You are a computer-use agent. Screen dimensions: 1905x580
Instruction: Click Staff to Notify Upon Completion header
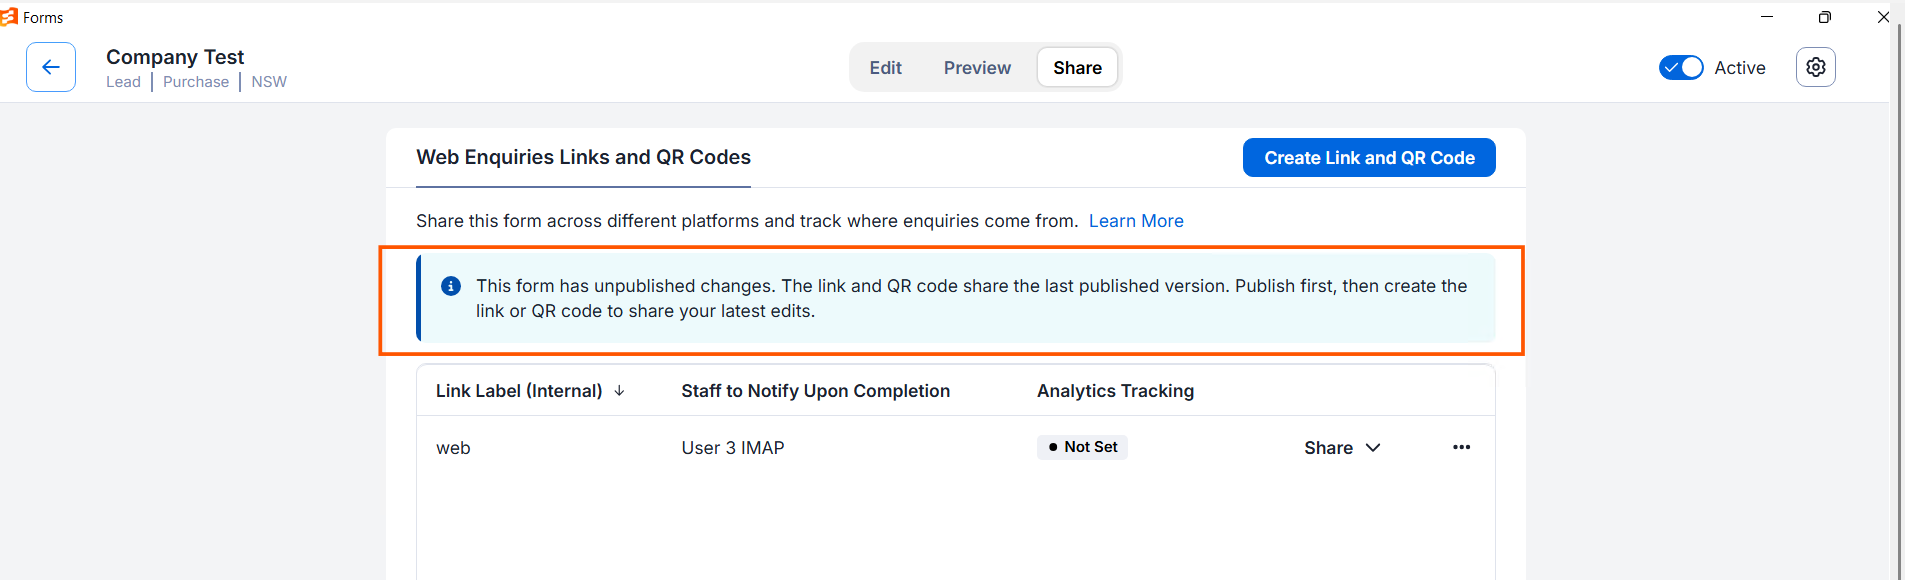tap(815, 391)
